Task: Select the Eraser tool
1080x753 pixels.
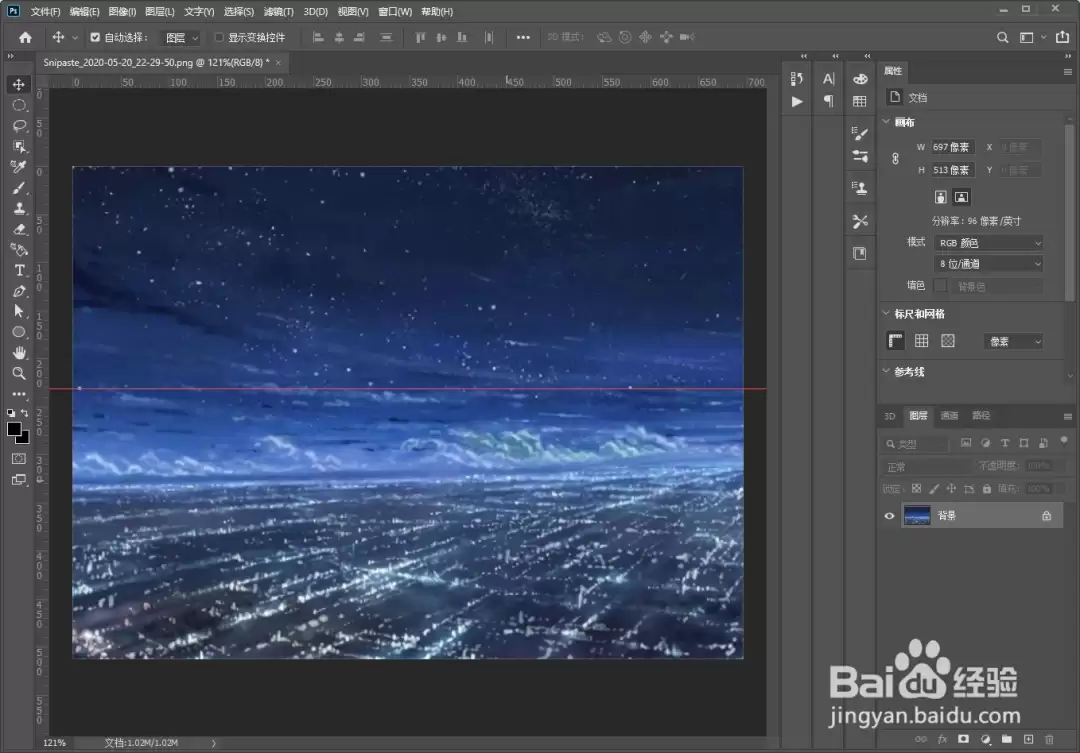Action: [19, 229]
